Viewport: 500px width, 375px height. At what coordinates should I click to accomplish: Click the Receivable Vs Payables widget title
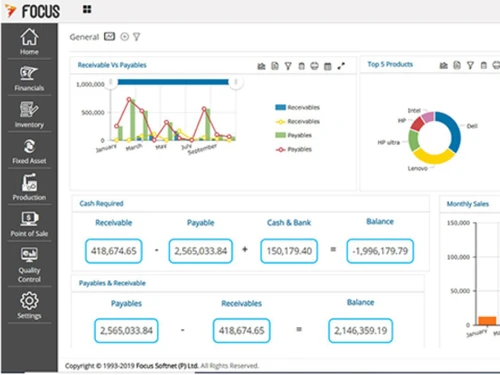coord(112,65)
